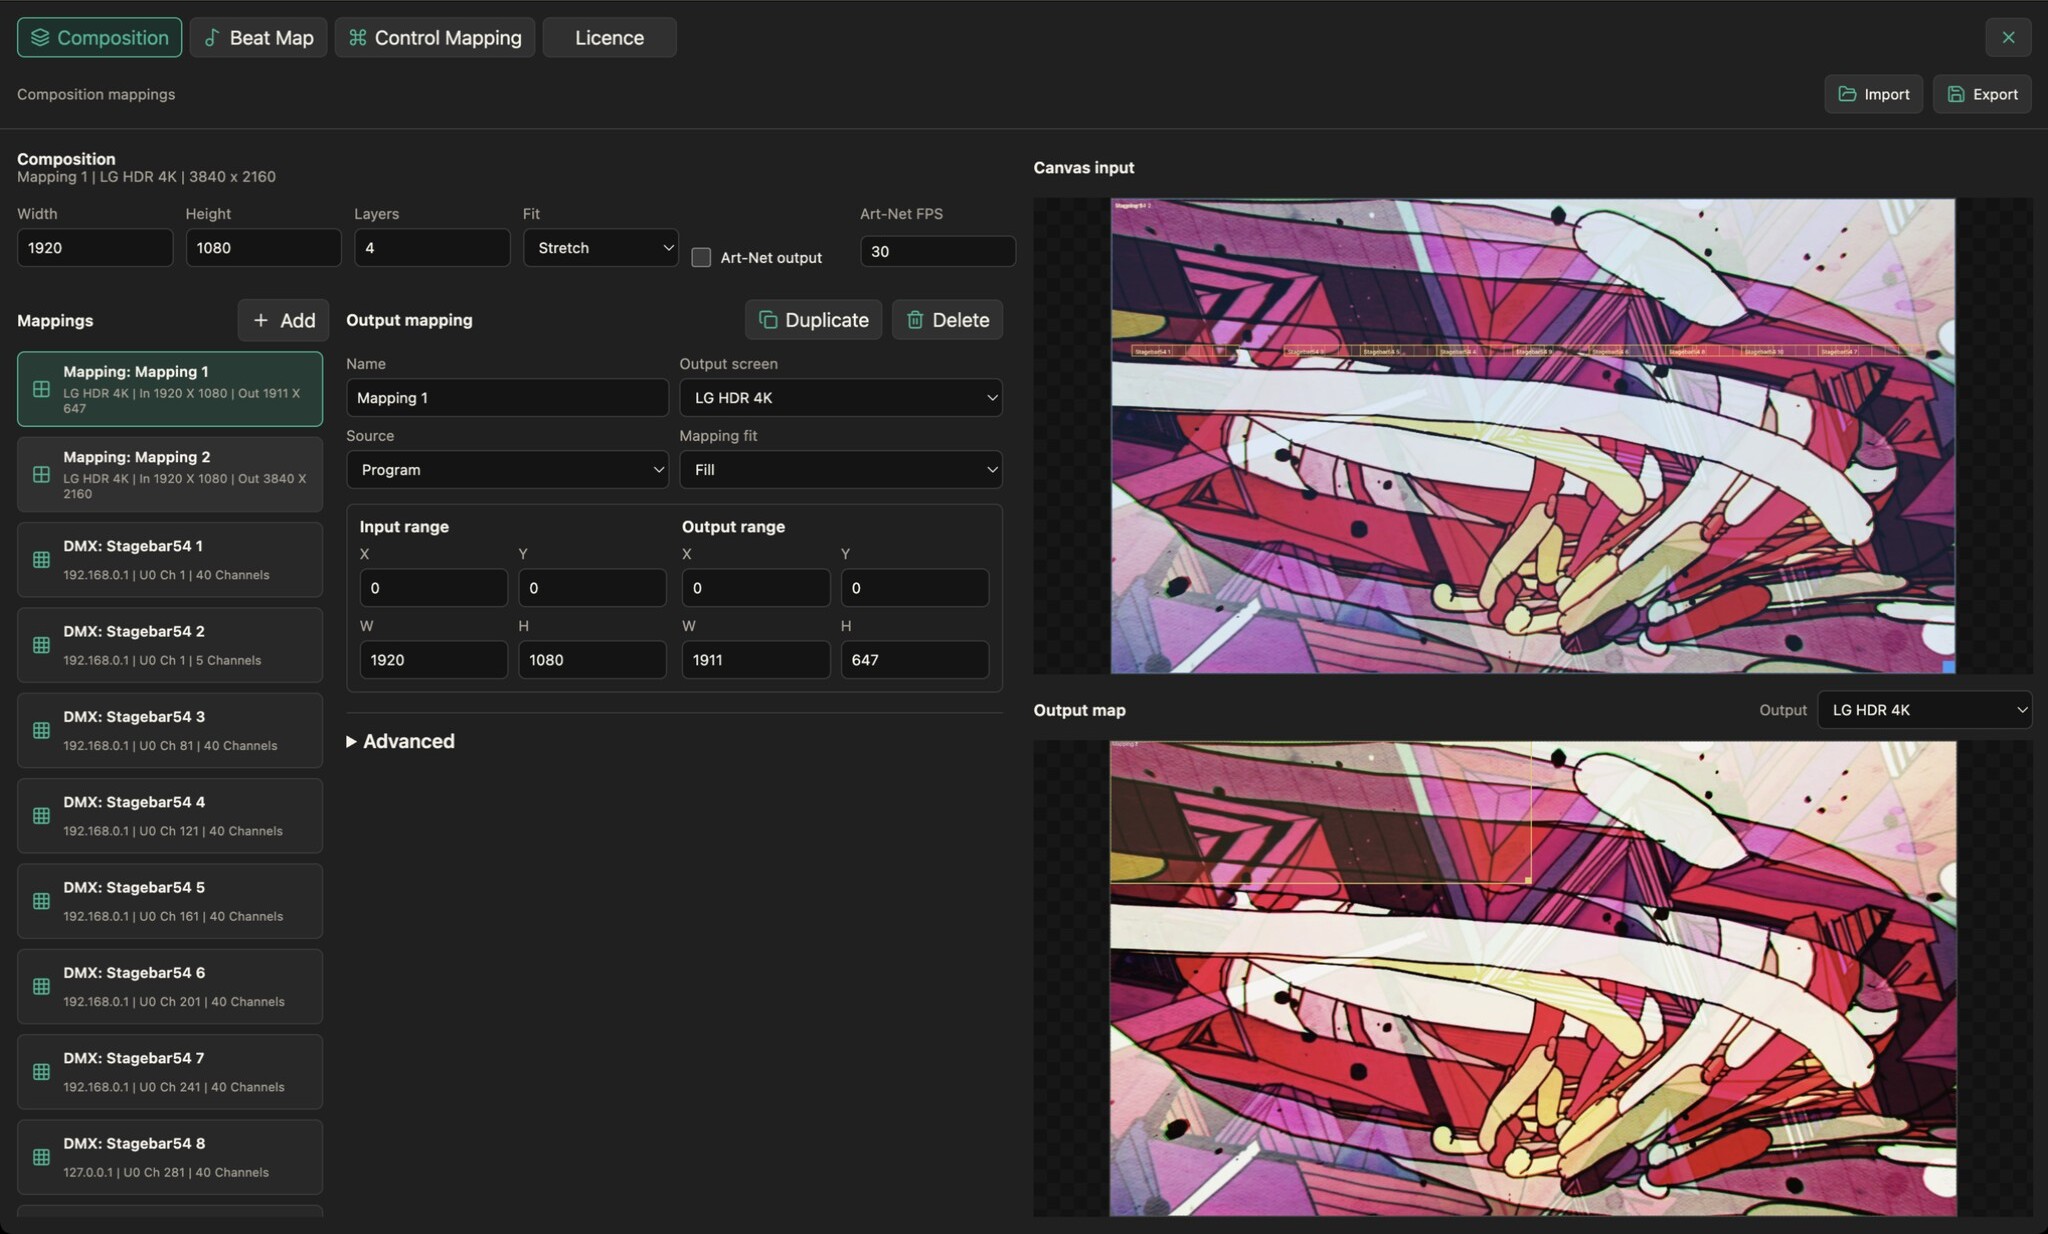Click the Output map preview image
2048x1234 pixels.
(x=1532, y=979)
